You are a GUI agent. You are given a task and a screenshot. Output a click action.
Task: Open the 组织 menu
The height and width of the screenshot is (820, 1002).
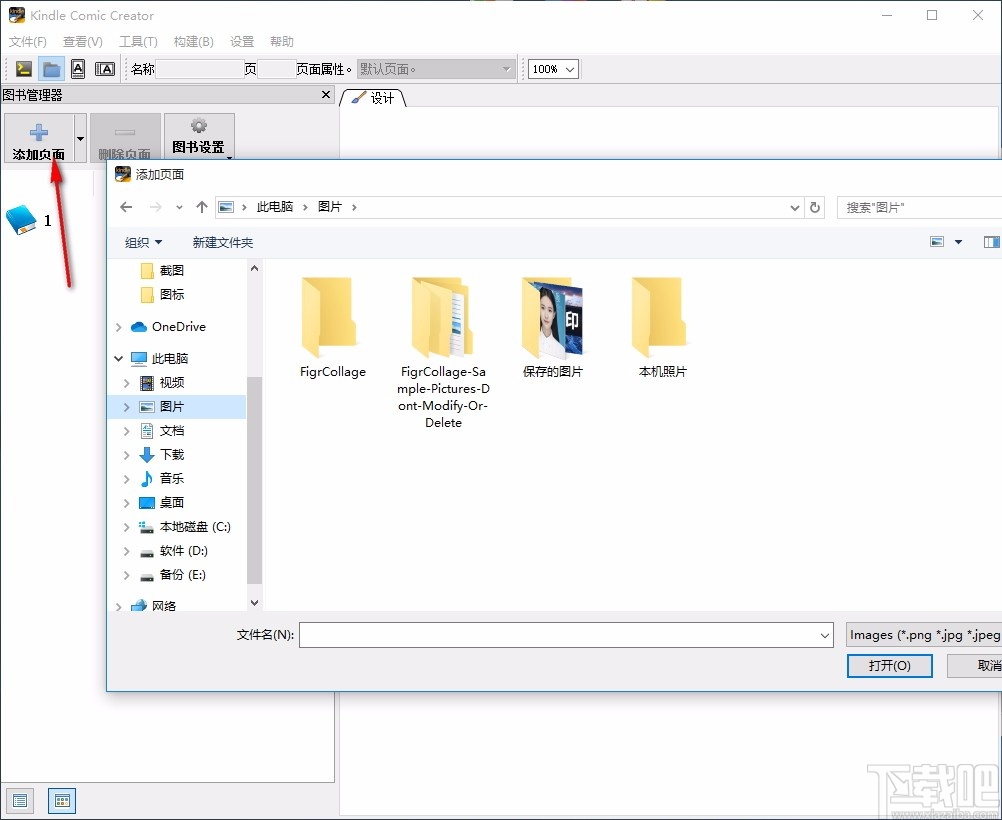click(x=143, y=242)
